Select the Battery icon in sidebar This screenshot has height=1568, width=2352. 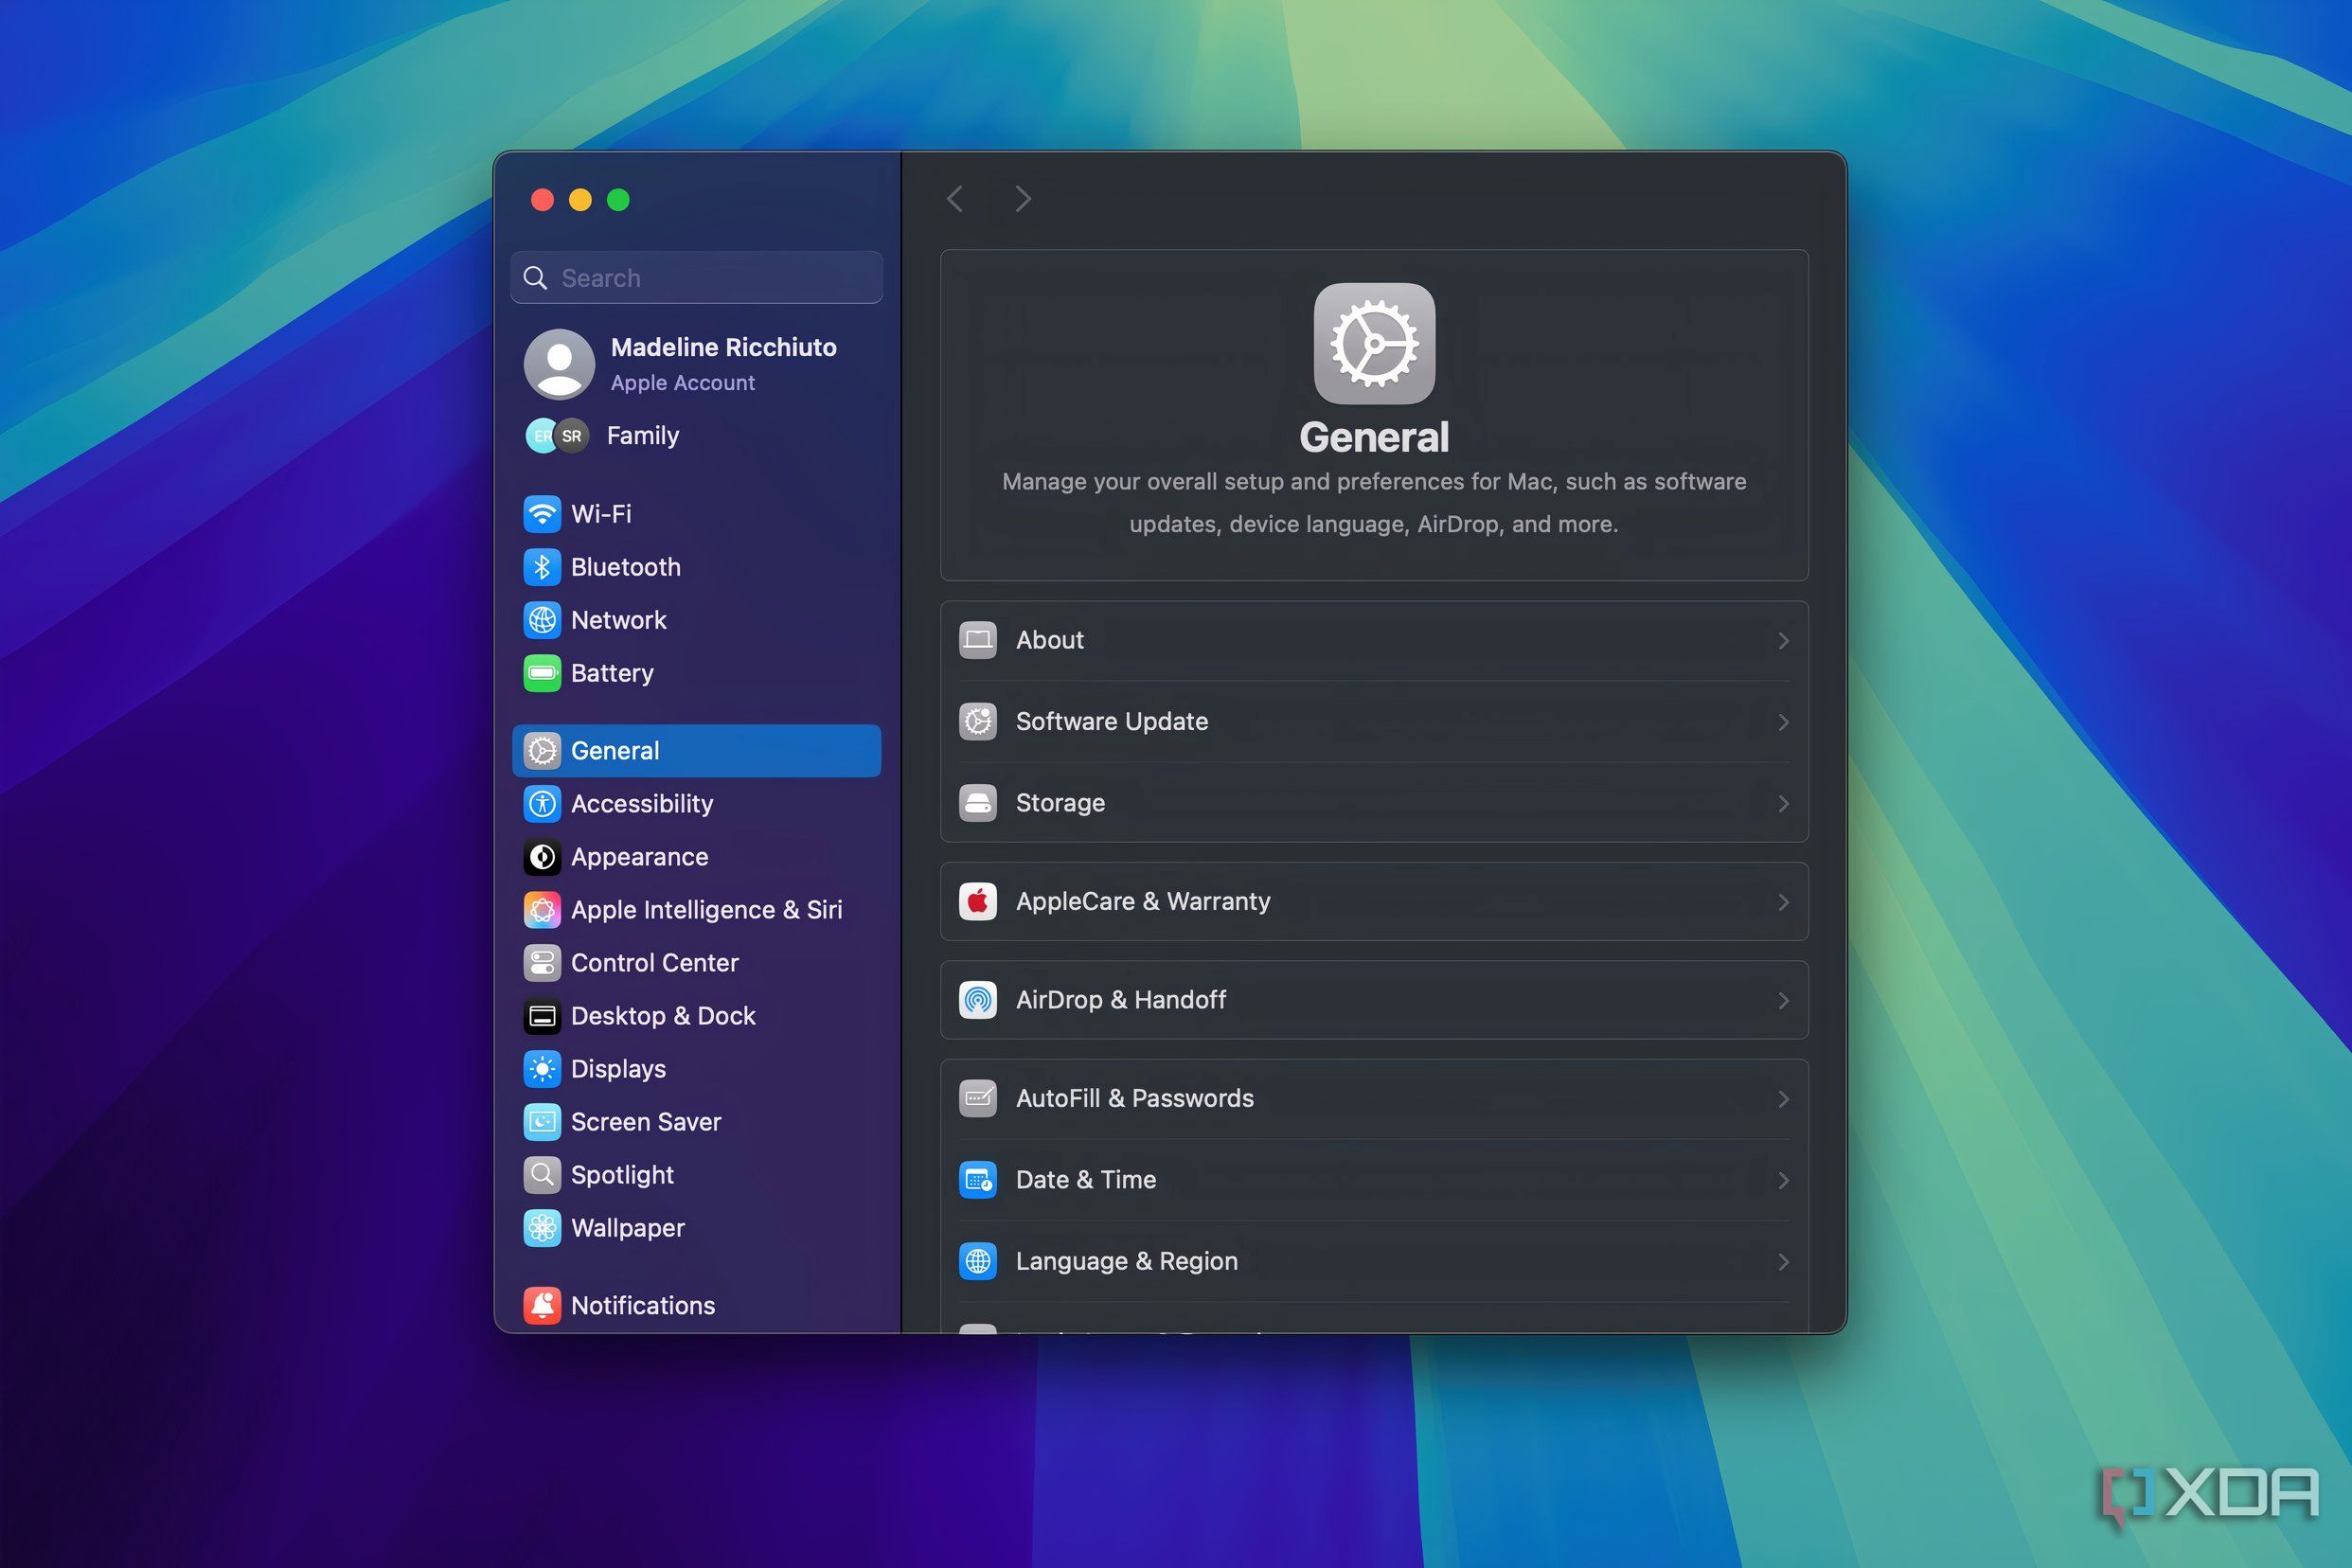pyautogui.click(x=542, y=673)
